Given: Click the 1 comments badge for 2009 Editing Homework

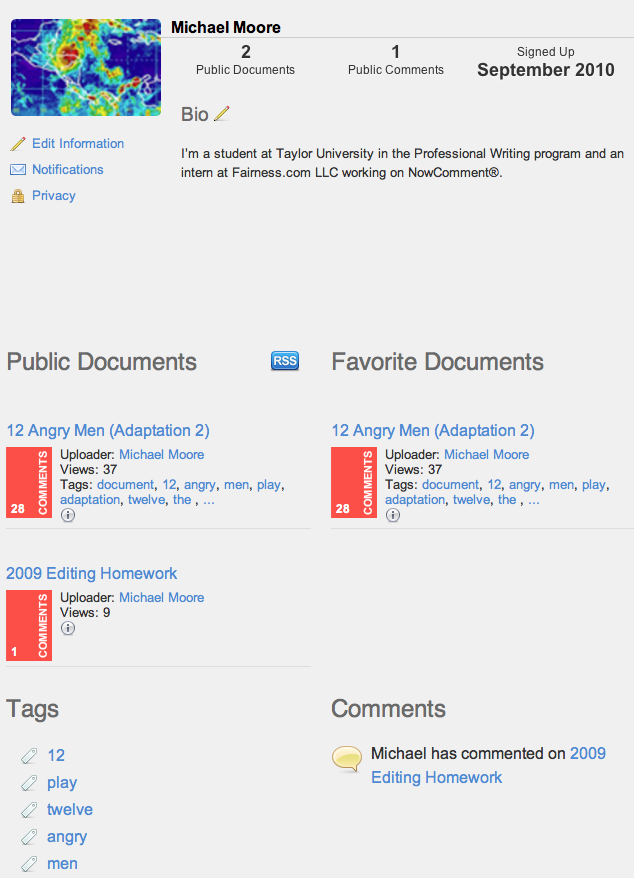Looking at the screenshot, I should coord(29,625).
